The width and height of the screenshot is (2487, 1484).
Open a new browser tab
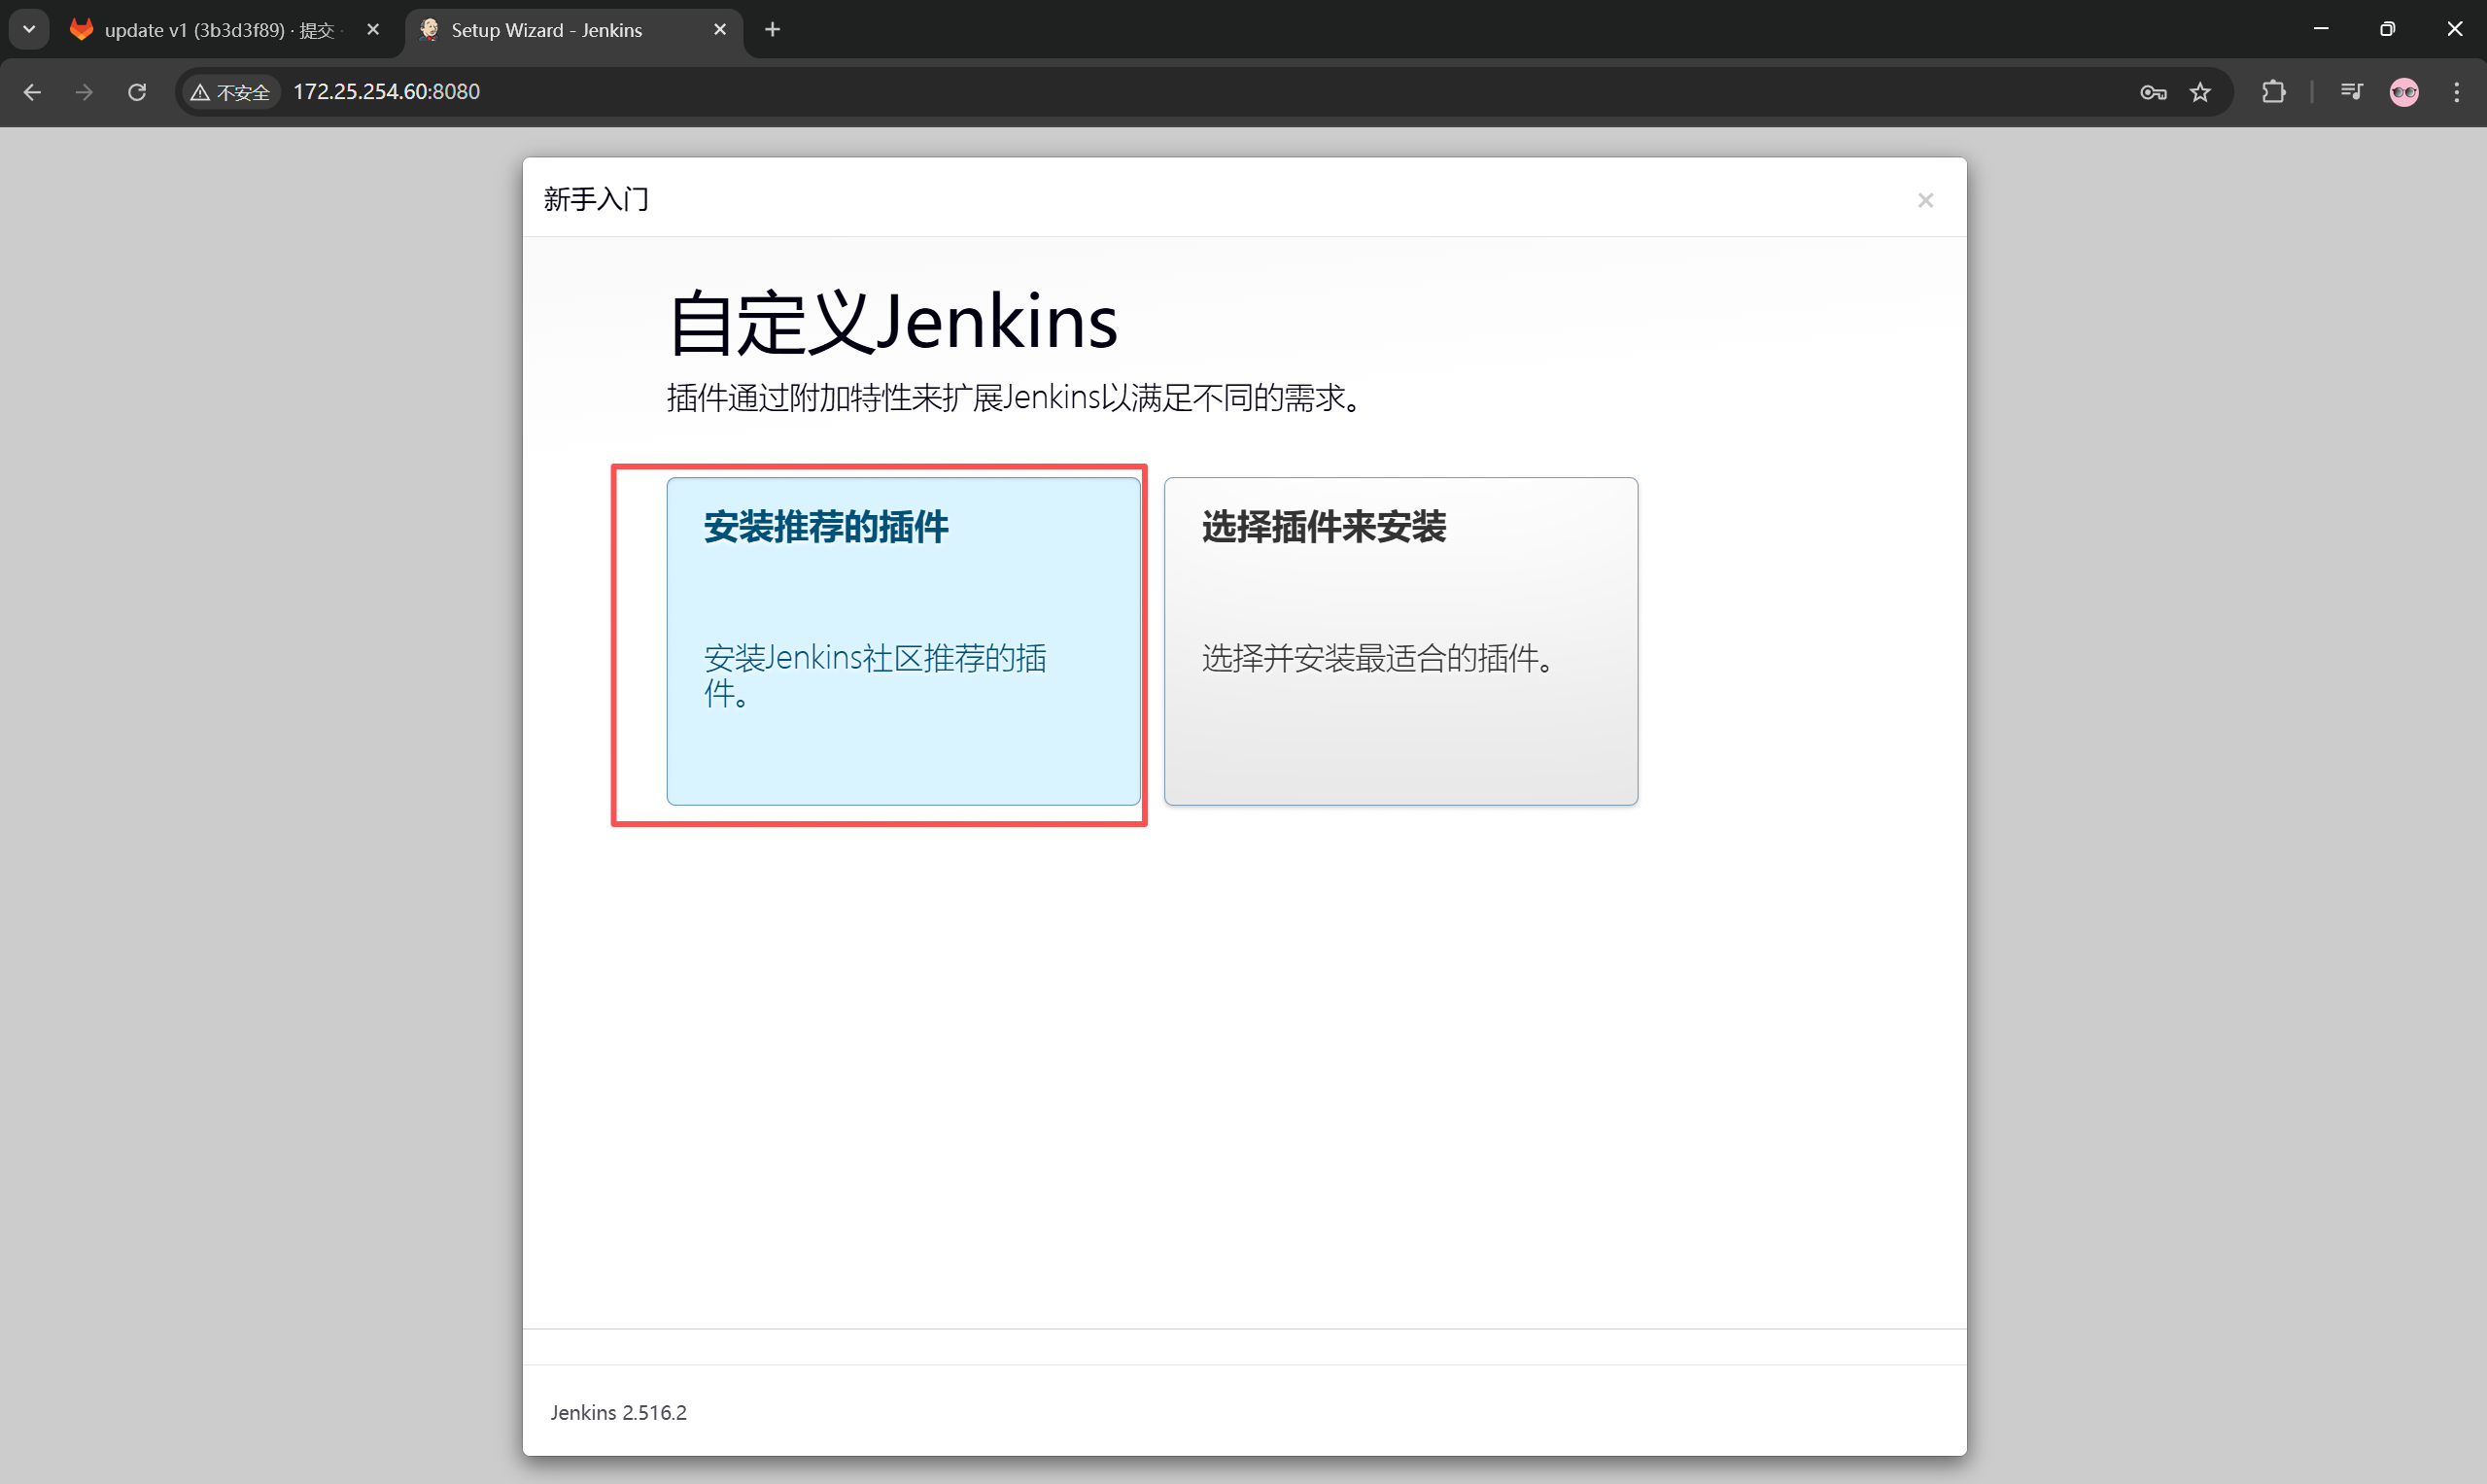pos(772,30)
